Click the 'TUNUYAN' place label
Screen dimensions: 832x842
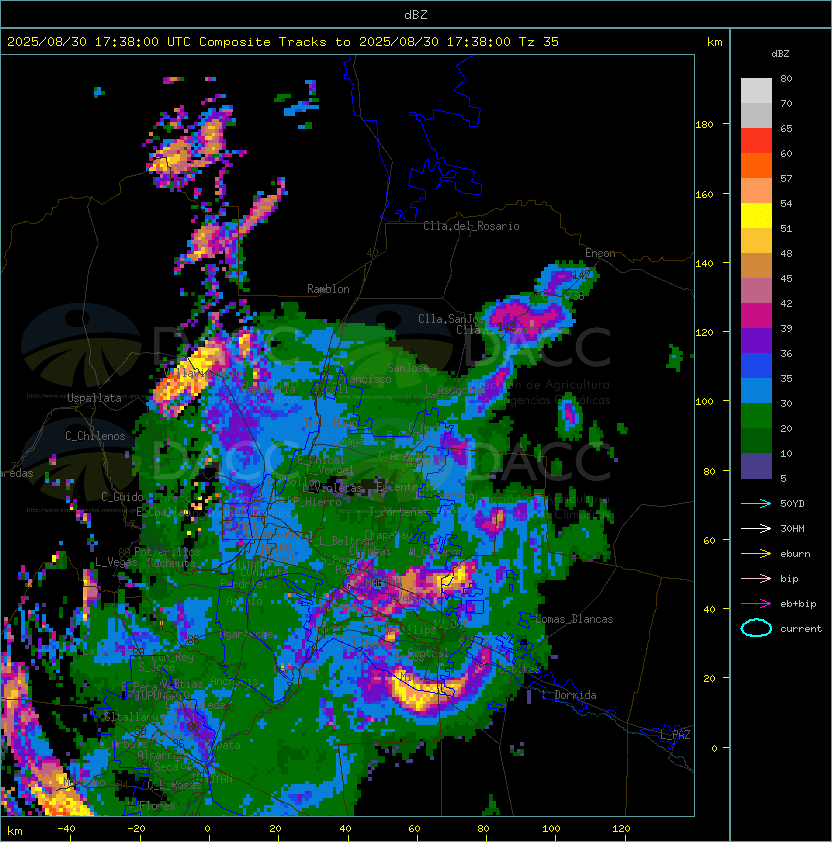click(212, 779)
